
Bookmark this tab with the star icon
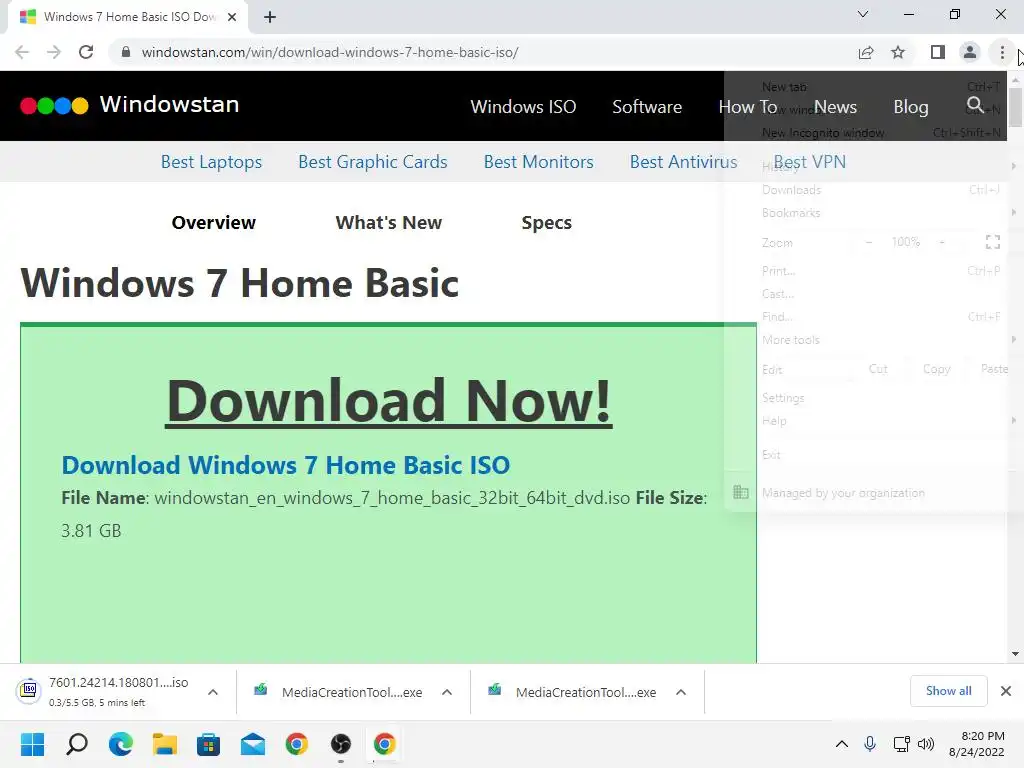[x=898, y=52]
